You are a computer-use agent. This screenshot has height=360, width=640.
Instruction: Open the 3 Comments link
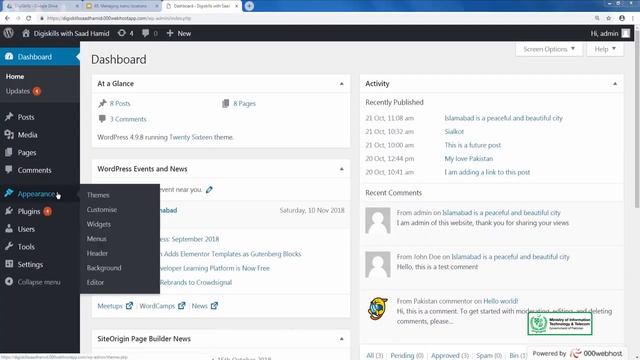(x=128, y=119)
